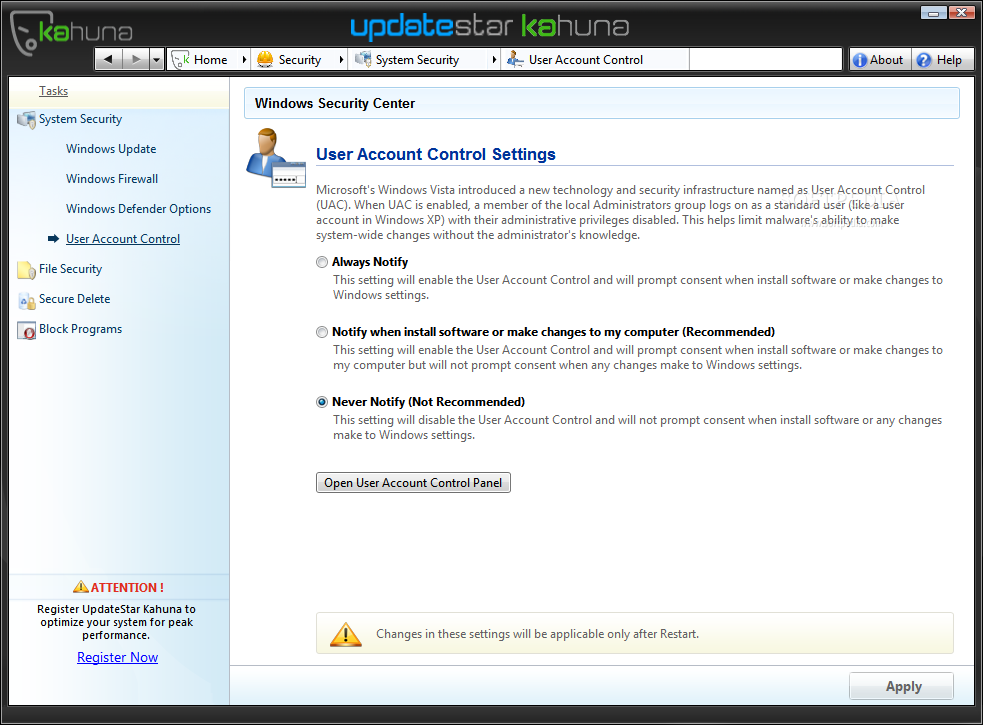Click the back navigation arrow
The height and width of the screenshot is (725, 983).
pos(108,60)
